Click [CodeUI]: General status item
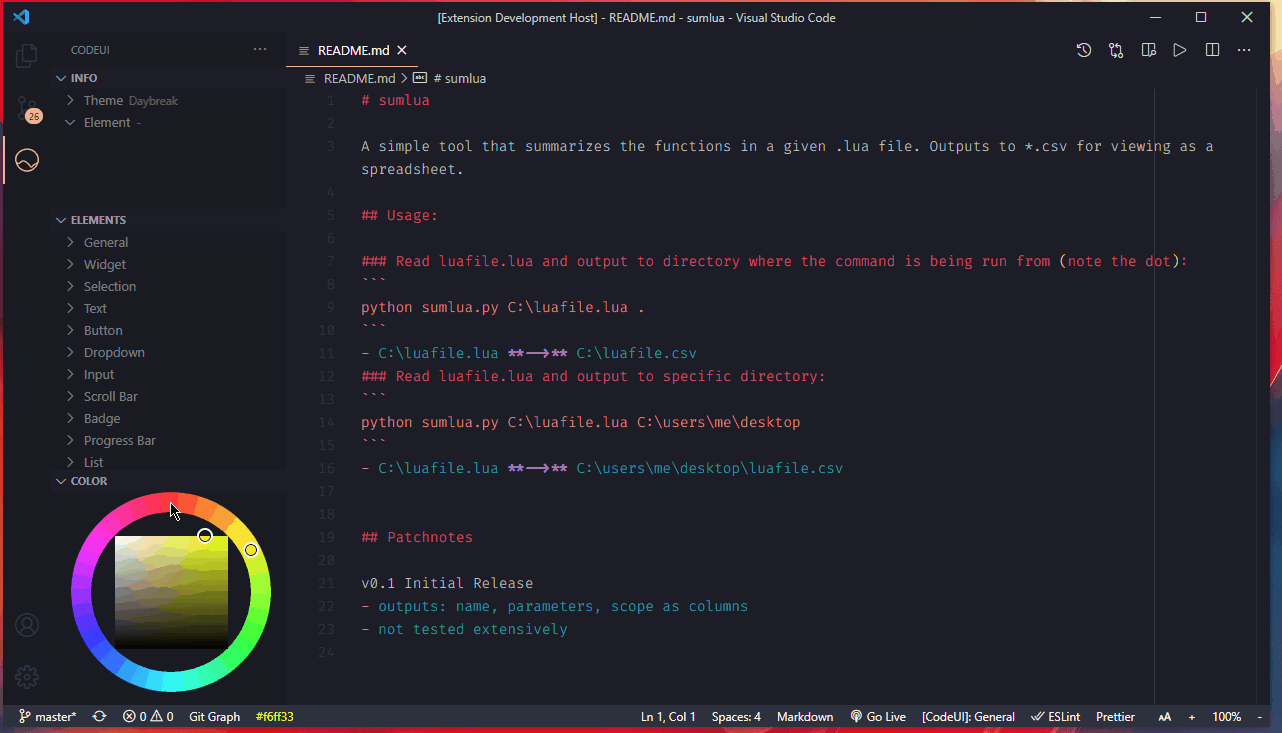Image resolution: width=1282 pixels, height=733 pixels. 968,717
